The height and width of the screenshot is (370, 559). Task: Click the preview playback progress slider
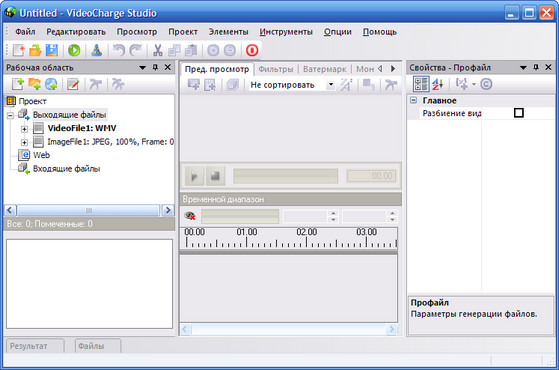tap(286, 176)
